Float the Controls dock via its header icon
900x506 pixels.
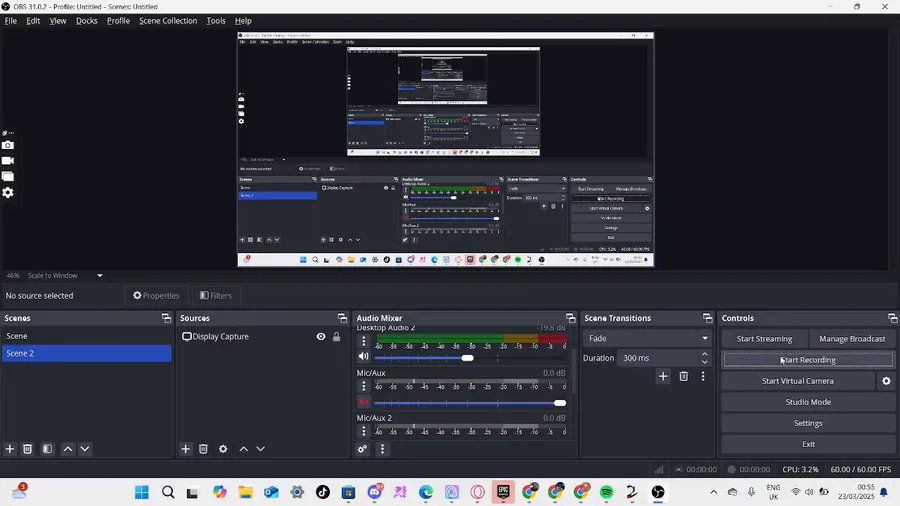[892, 318]
